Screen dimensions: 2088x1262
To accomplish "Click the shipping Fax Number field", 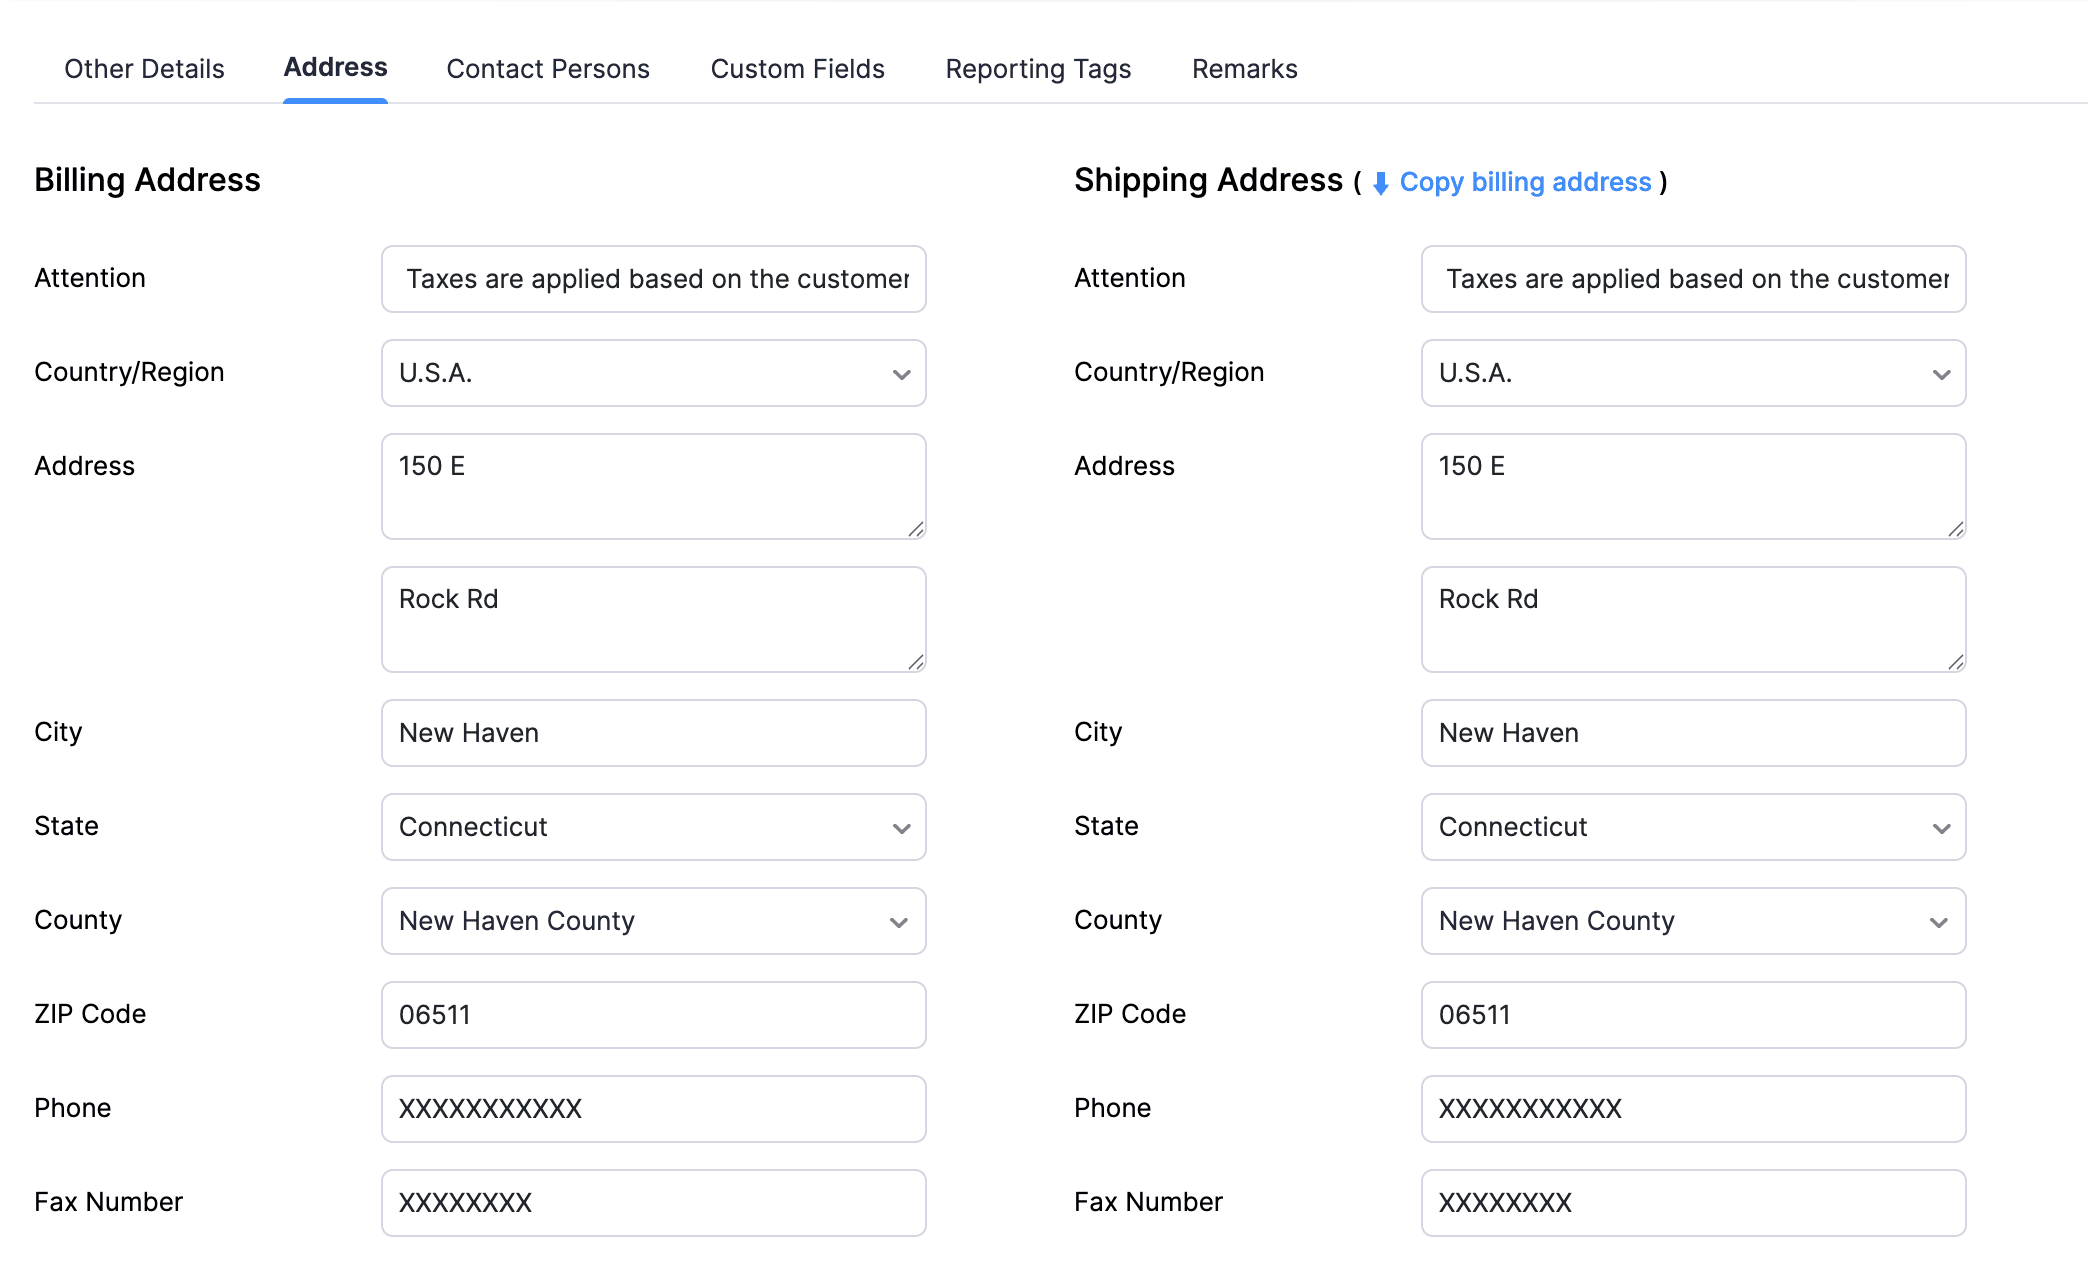I will pos(1692,1203).
